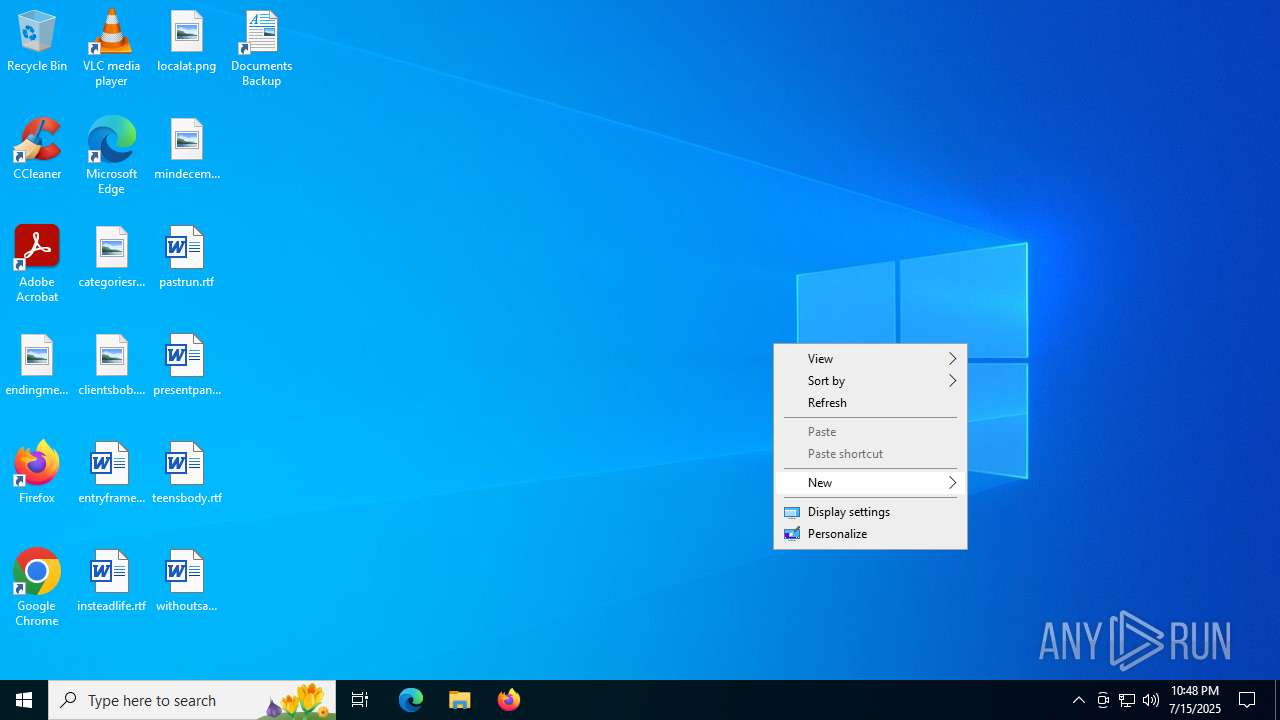
Task: Show hidden system tray icons
Action: tap(1079, 700)
